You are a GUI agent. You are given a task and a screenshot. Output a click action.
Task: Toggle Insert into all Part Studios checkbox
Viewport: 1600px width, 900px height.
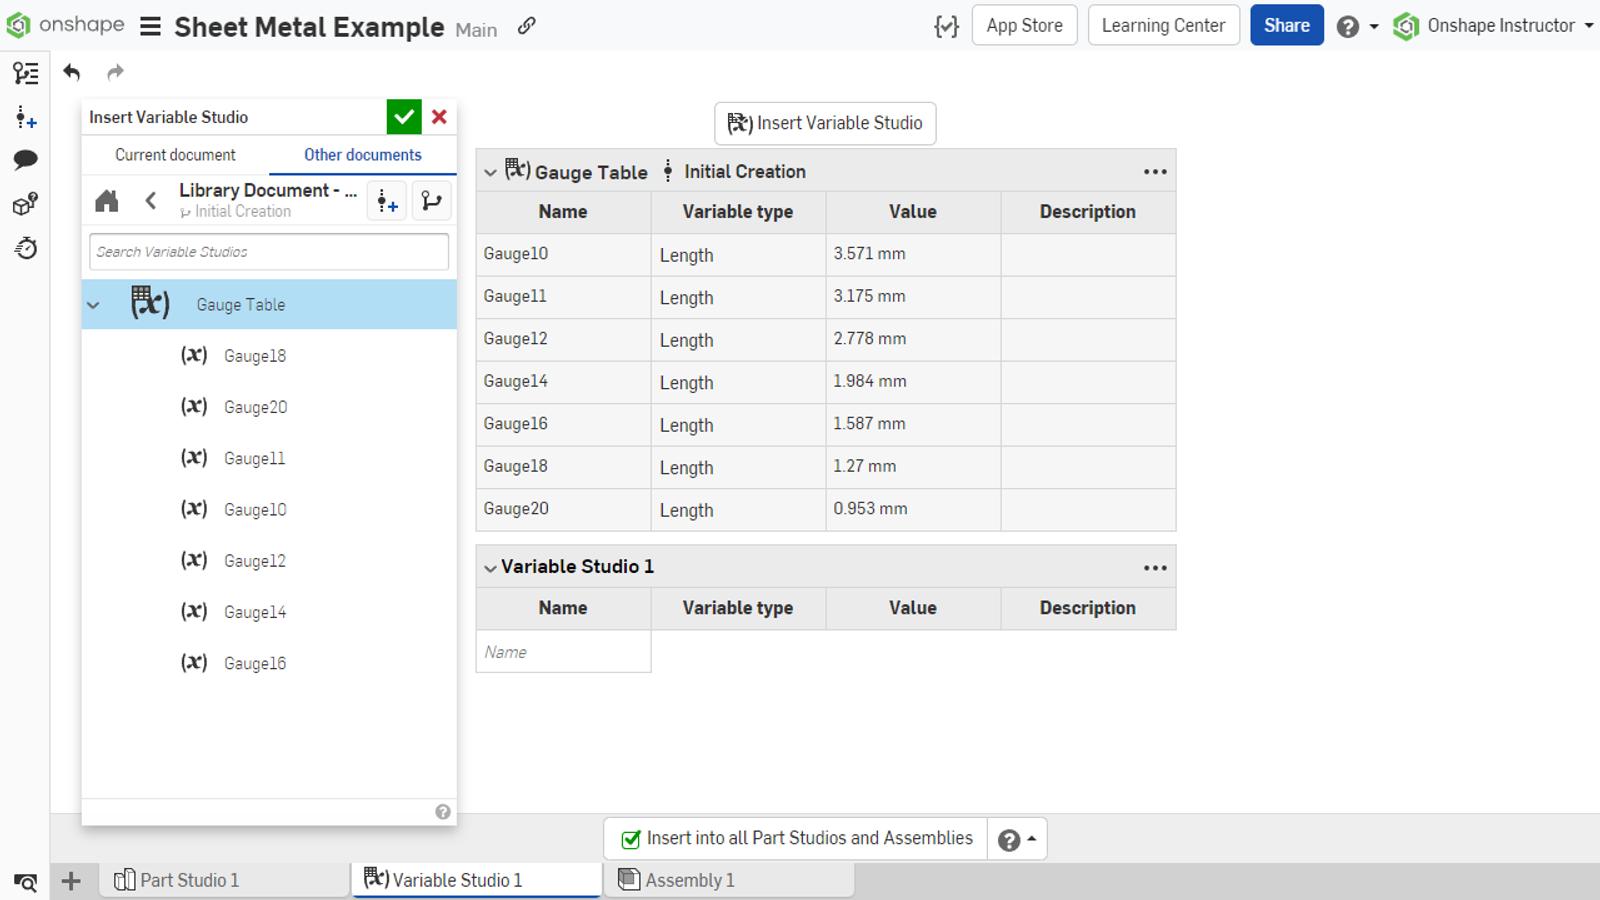click(x=631, y=839)
